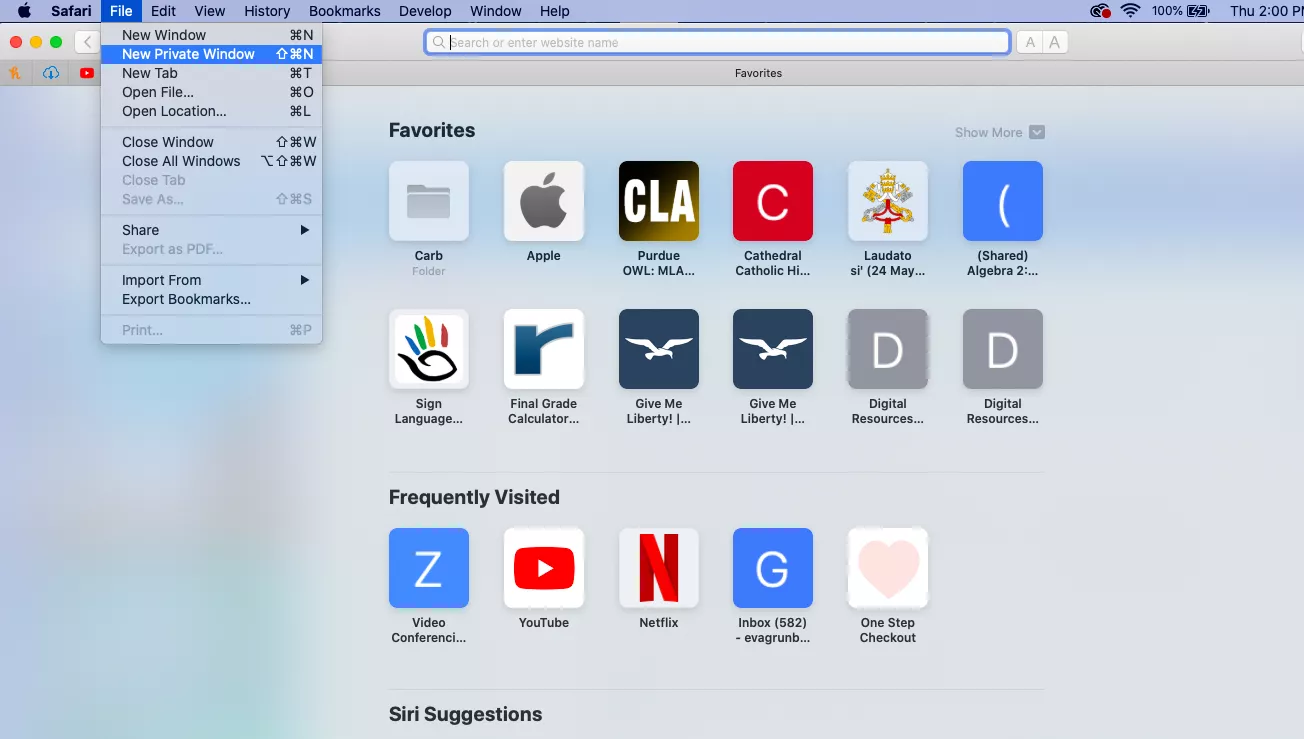Image resolution: width=1304 pixels, height=739 pixels.
Task: Choose New Window from File menu
Action: (x=211, y=35)
